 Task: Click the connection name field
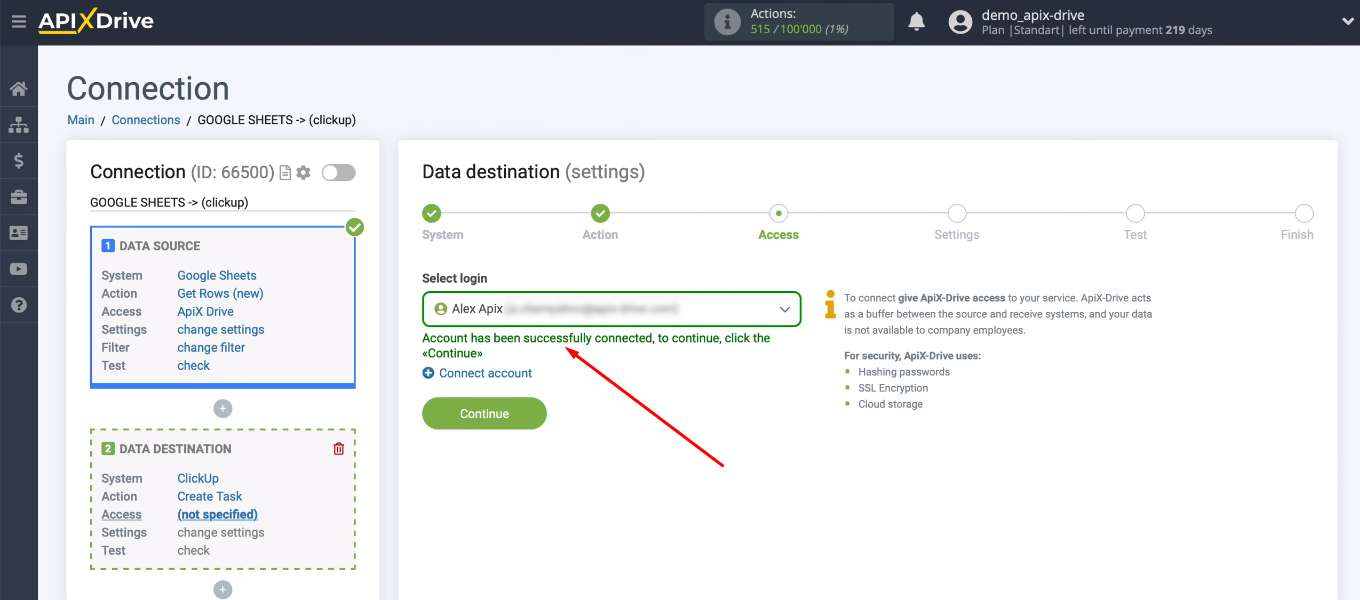[223, 202]
